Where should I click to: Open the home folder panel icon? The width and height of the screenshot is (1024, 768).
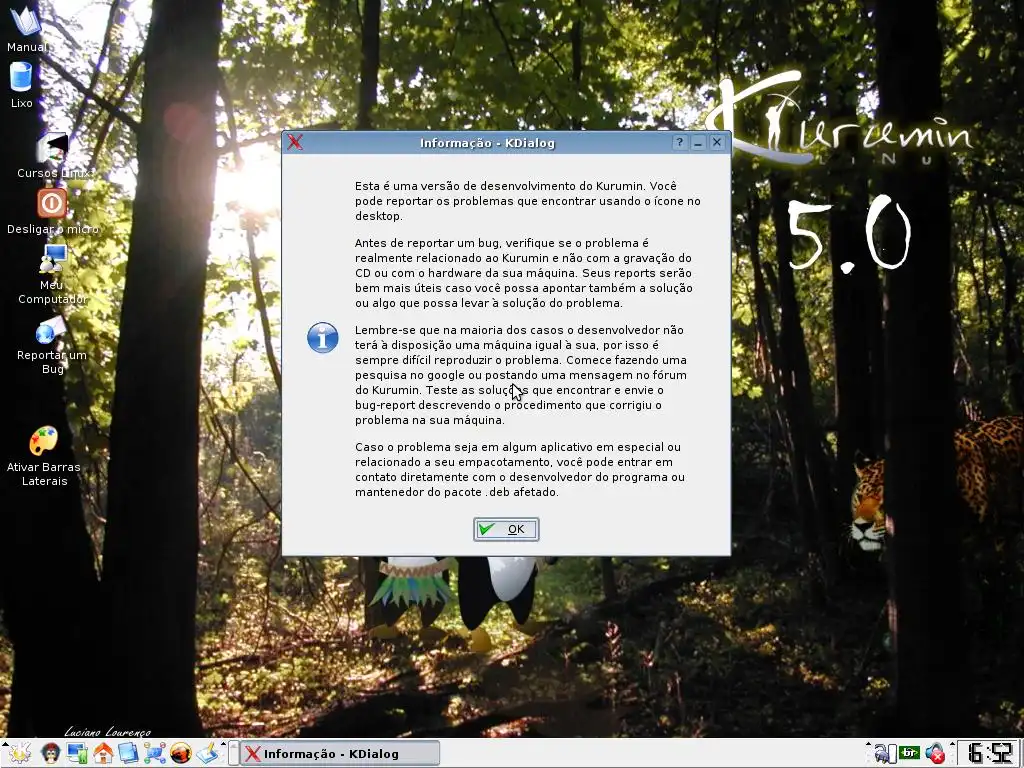tap(103, 754)
